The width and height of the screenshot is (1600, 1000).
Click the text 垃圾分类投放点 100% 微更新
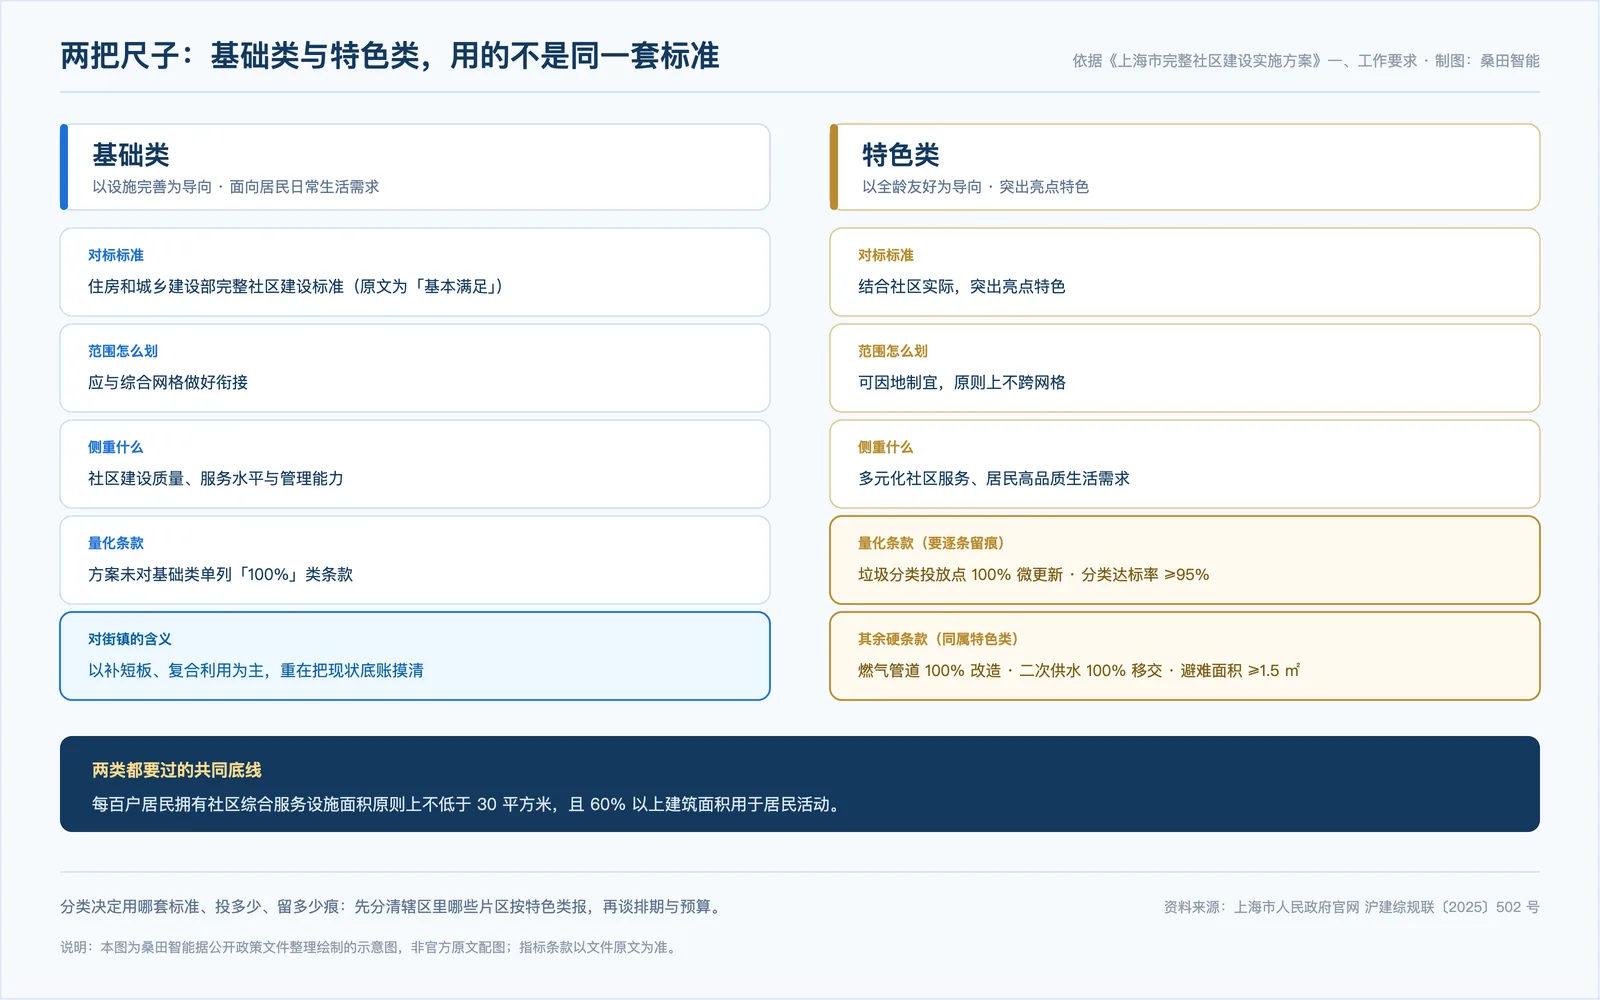pos(960,575)
